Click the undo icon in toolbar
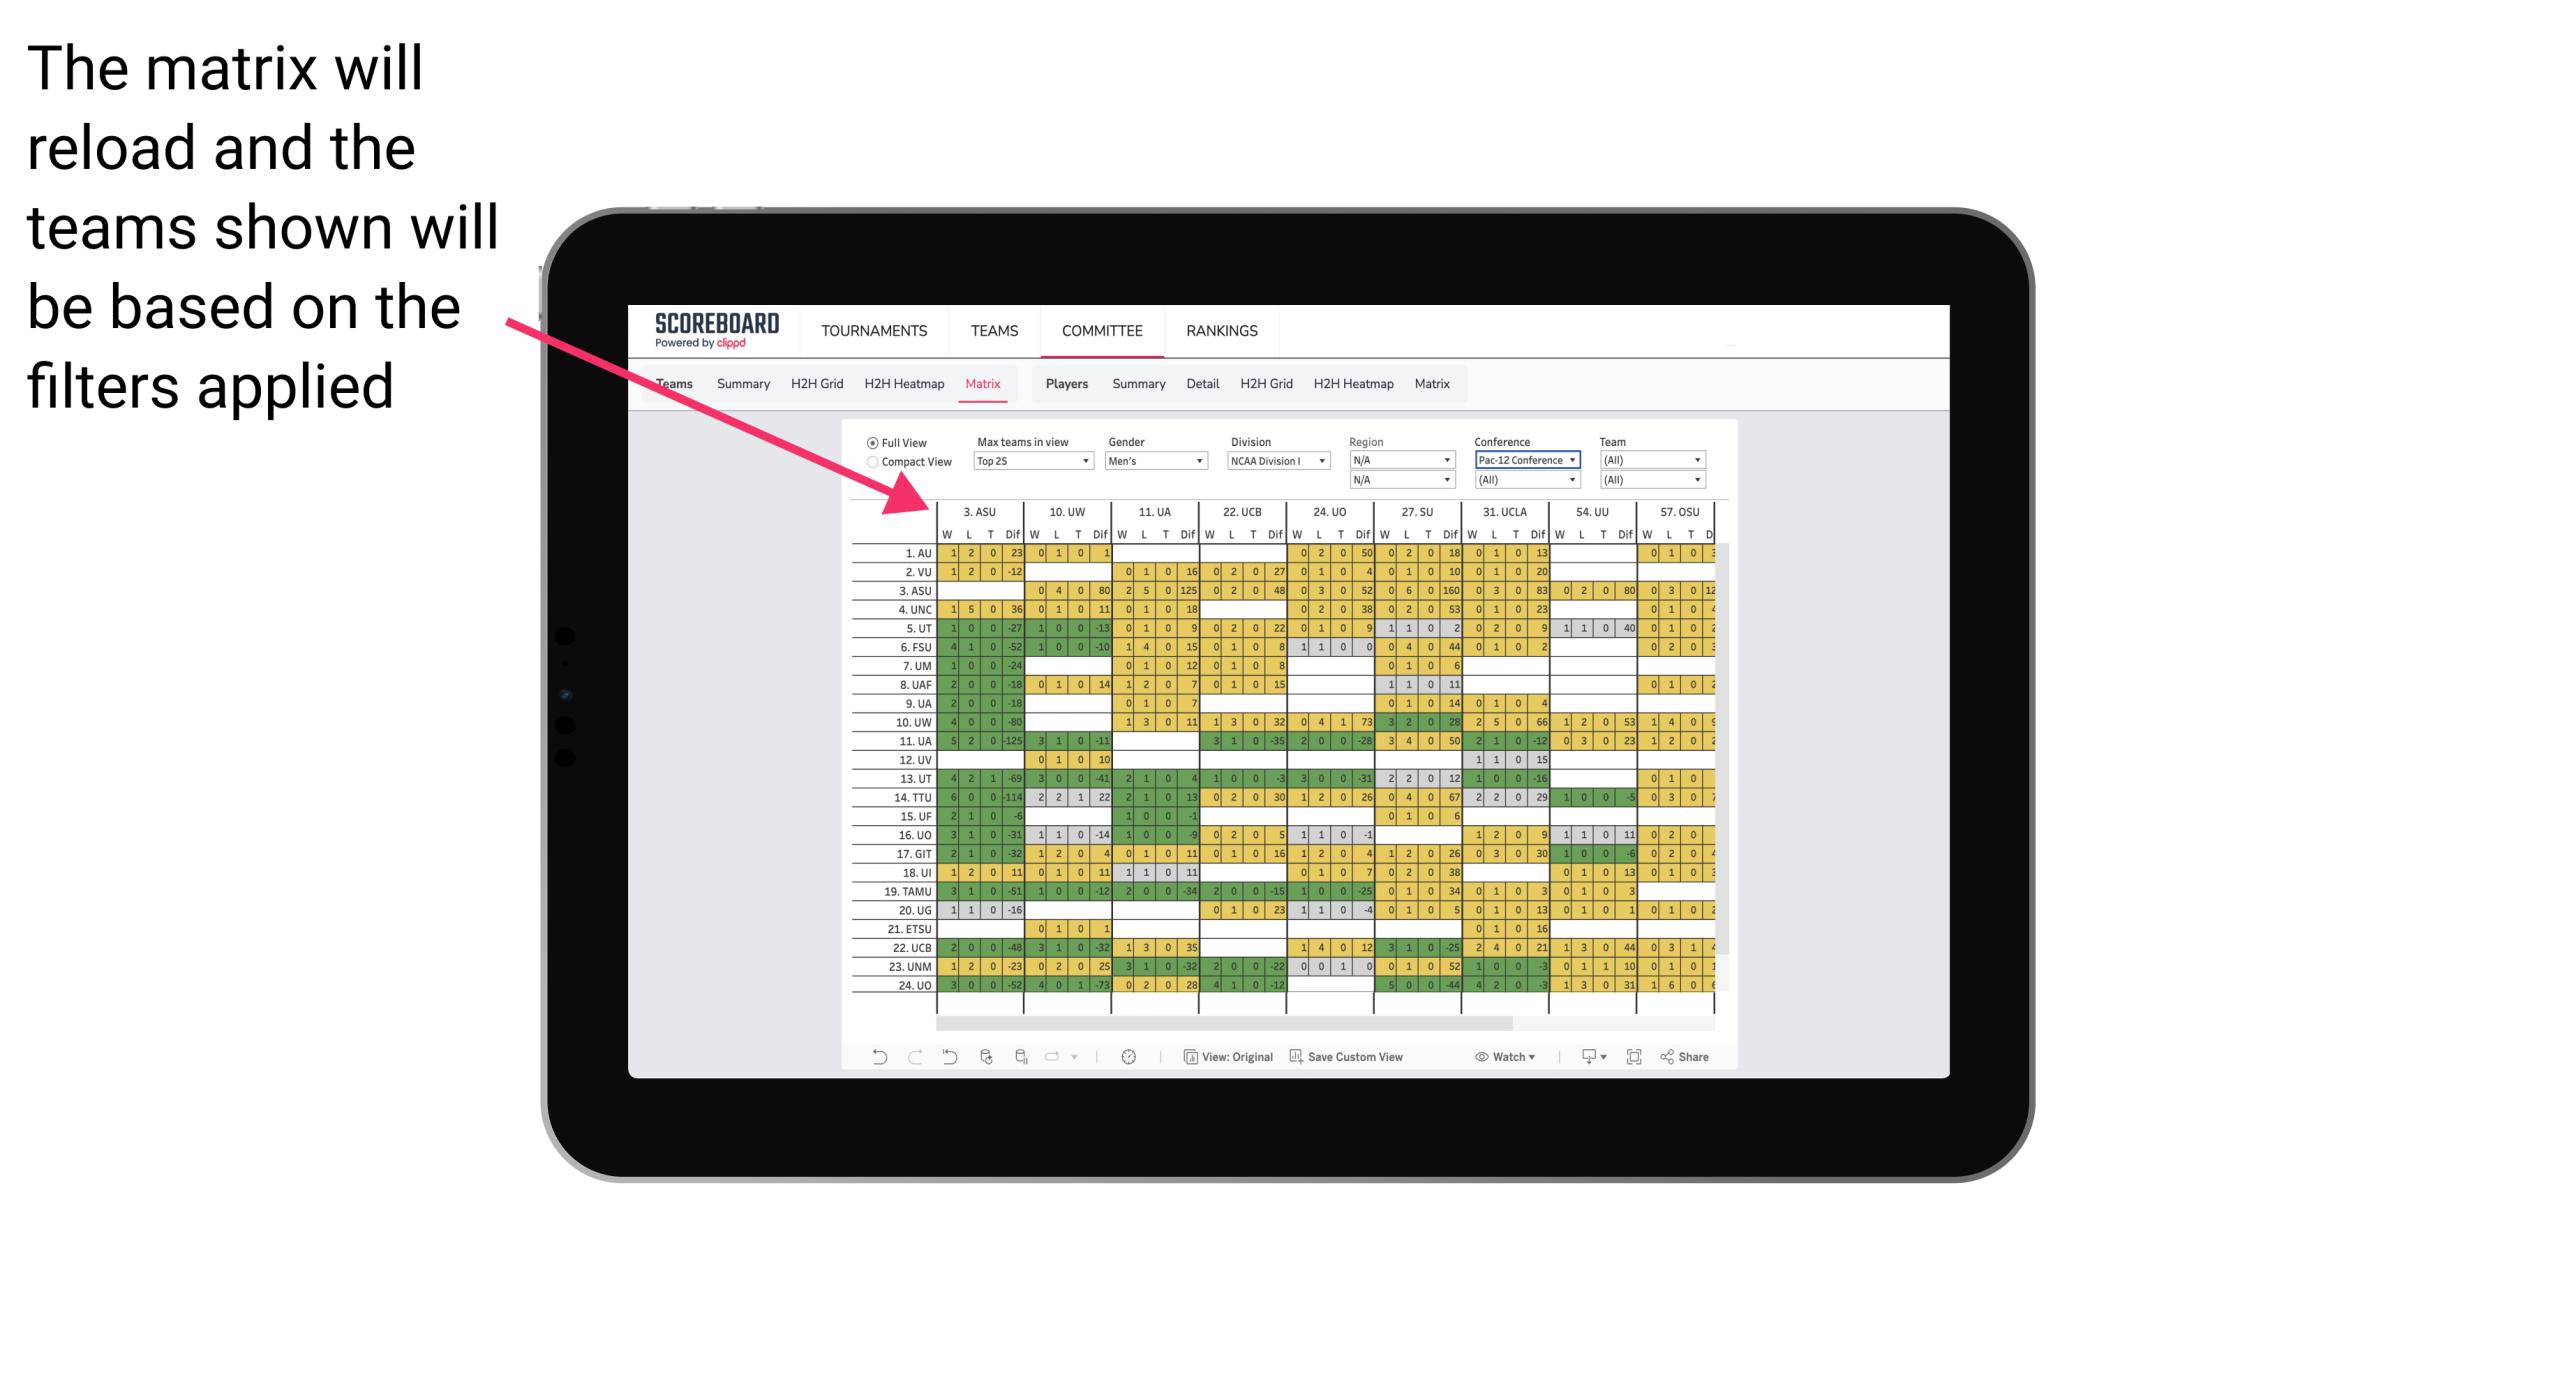 pyautogui.click(x=876, y=1059)
